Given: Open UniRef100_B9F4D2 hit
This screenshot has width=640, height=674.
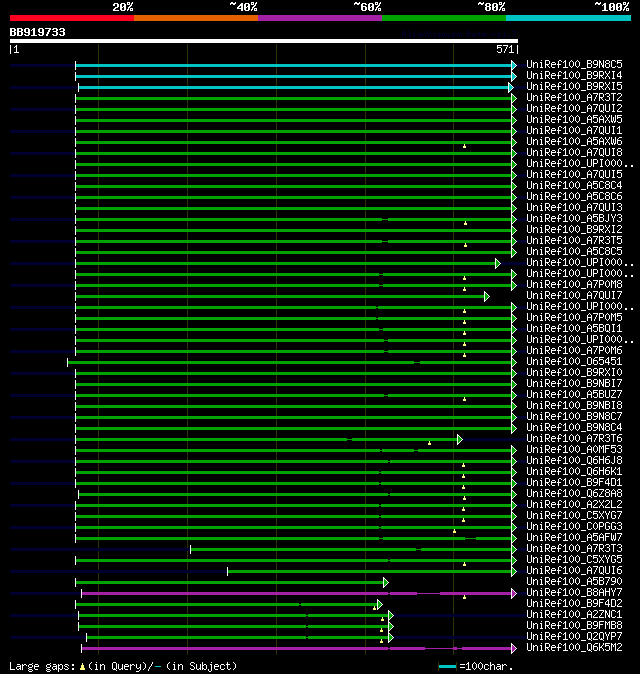Looking at the screenshot, I should 574,604.
